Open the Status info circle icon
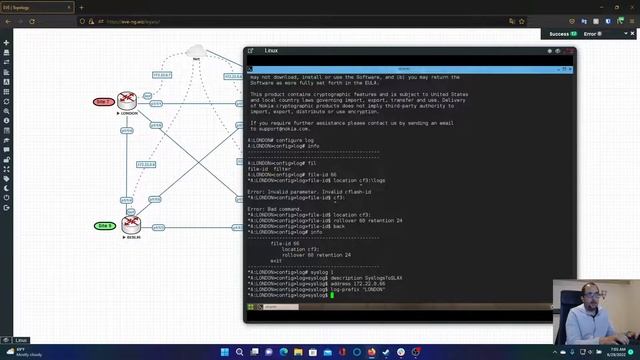The image size is (640, 360). tap(6, 121)
